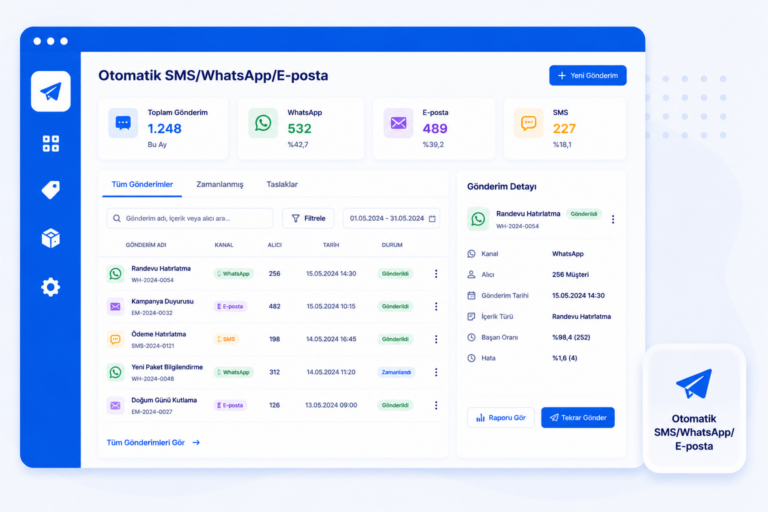Open the package box icon in sidebar
This screenshot has width=768, height=512.
50,238
